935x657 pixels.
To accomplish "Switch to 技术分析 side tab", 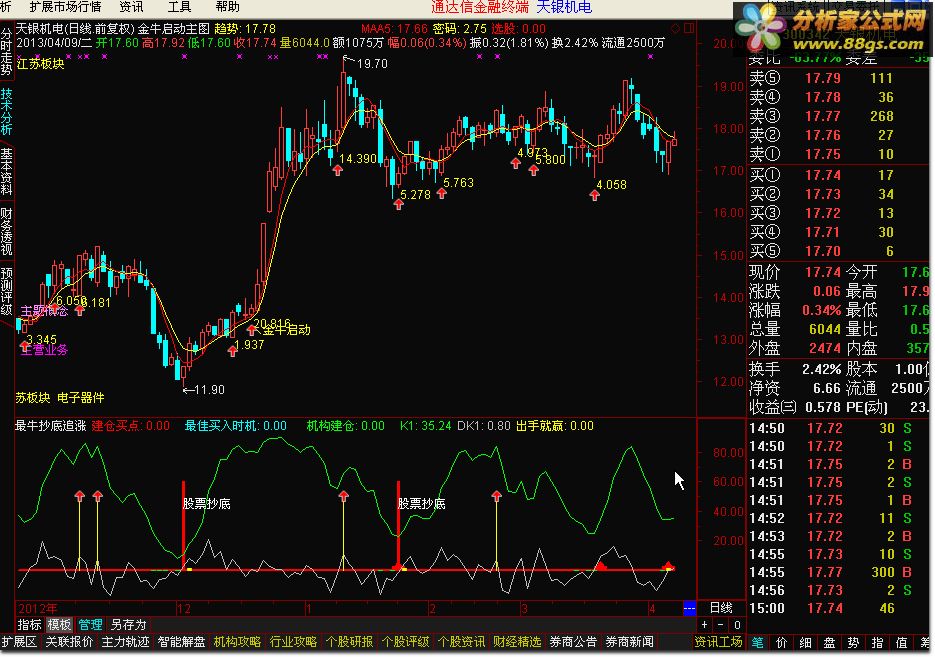I will tap(7, 111).
